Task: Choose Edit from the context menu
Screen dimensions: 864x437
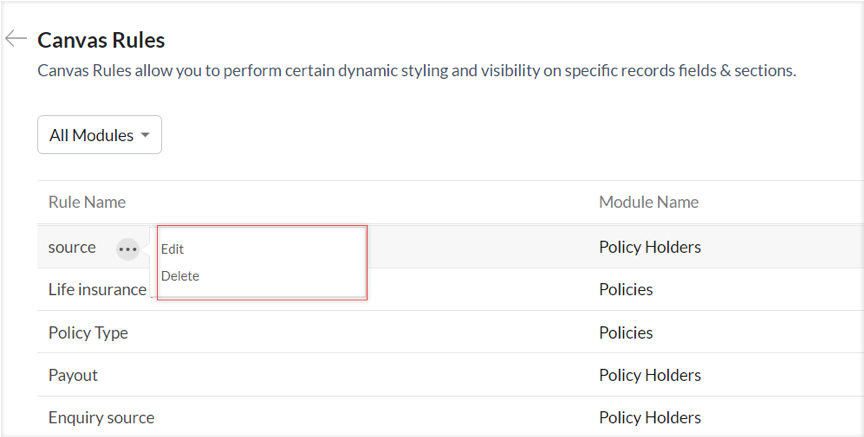Action: click(173, 249)
